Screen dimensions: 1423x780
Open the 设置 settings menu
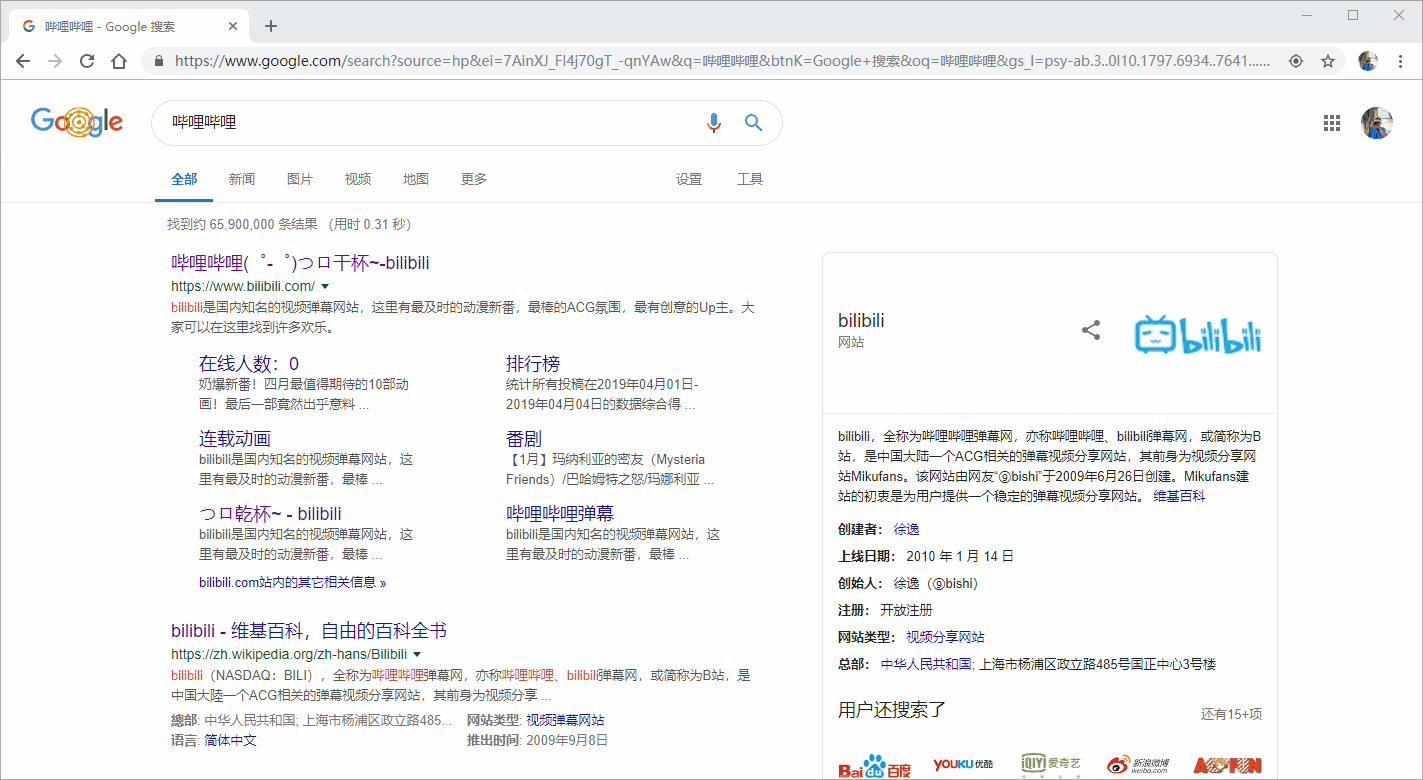(689, 179)
